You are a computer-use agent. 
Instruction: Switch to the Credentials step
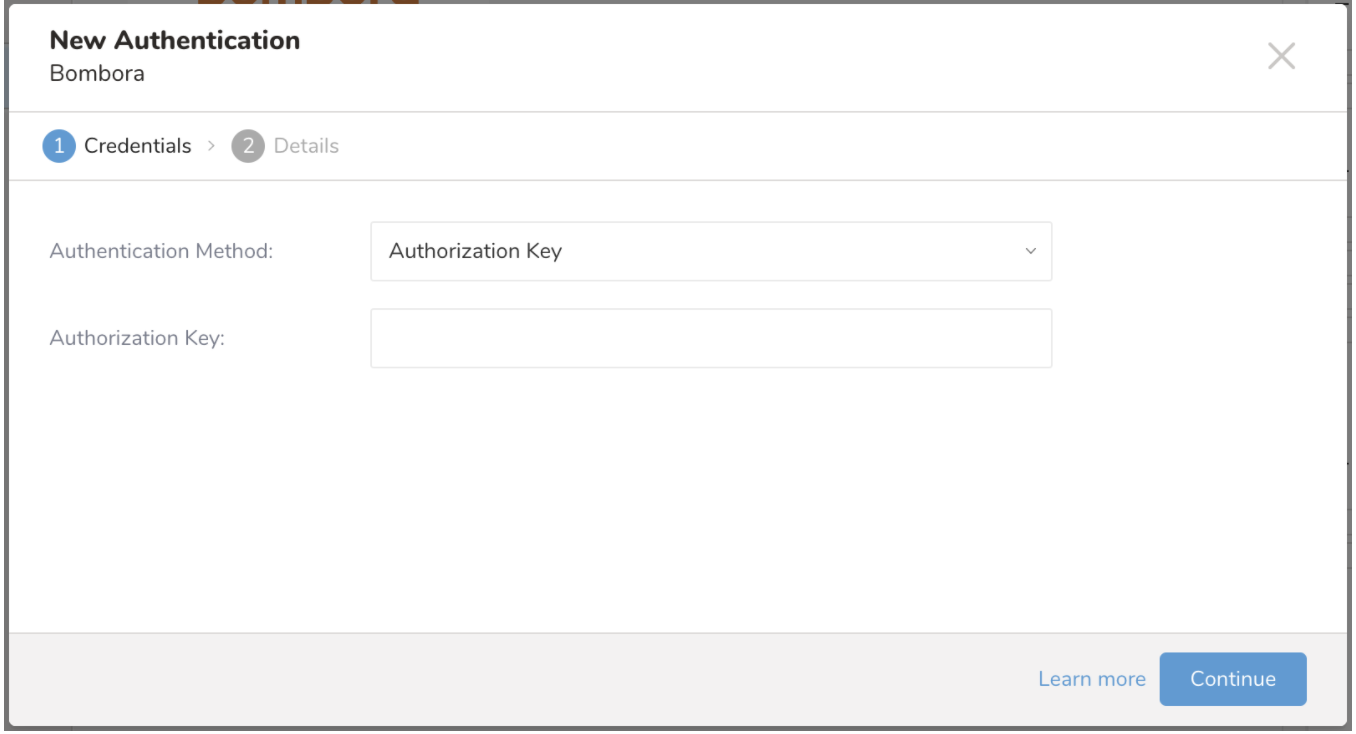coord(137,146)
